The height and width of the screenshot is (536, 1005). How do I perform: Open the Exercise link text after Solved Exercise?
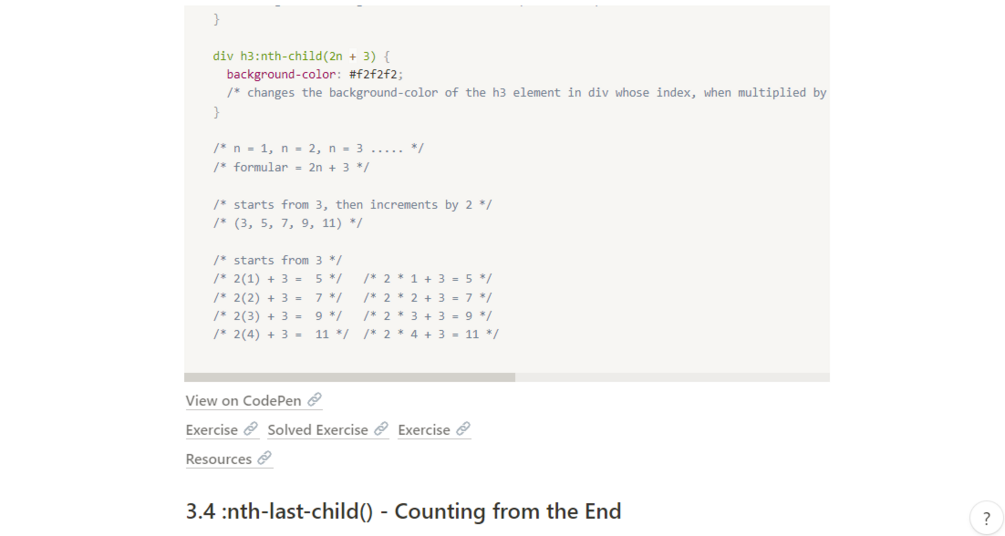(x=424, y=430)
